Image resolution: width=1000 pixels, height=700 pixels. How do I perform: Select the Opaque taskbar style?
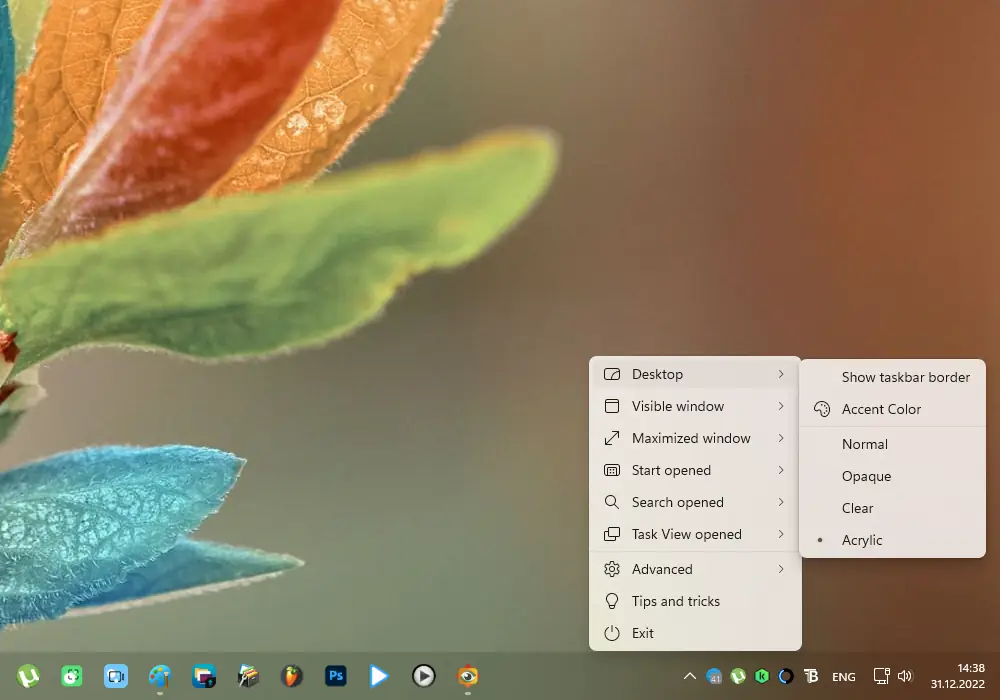(892, 476)
